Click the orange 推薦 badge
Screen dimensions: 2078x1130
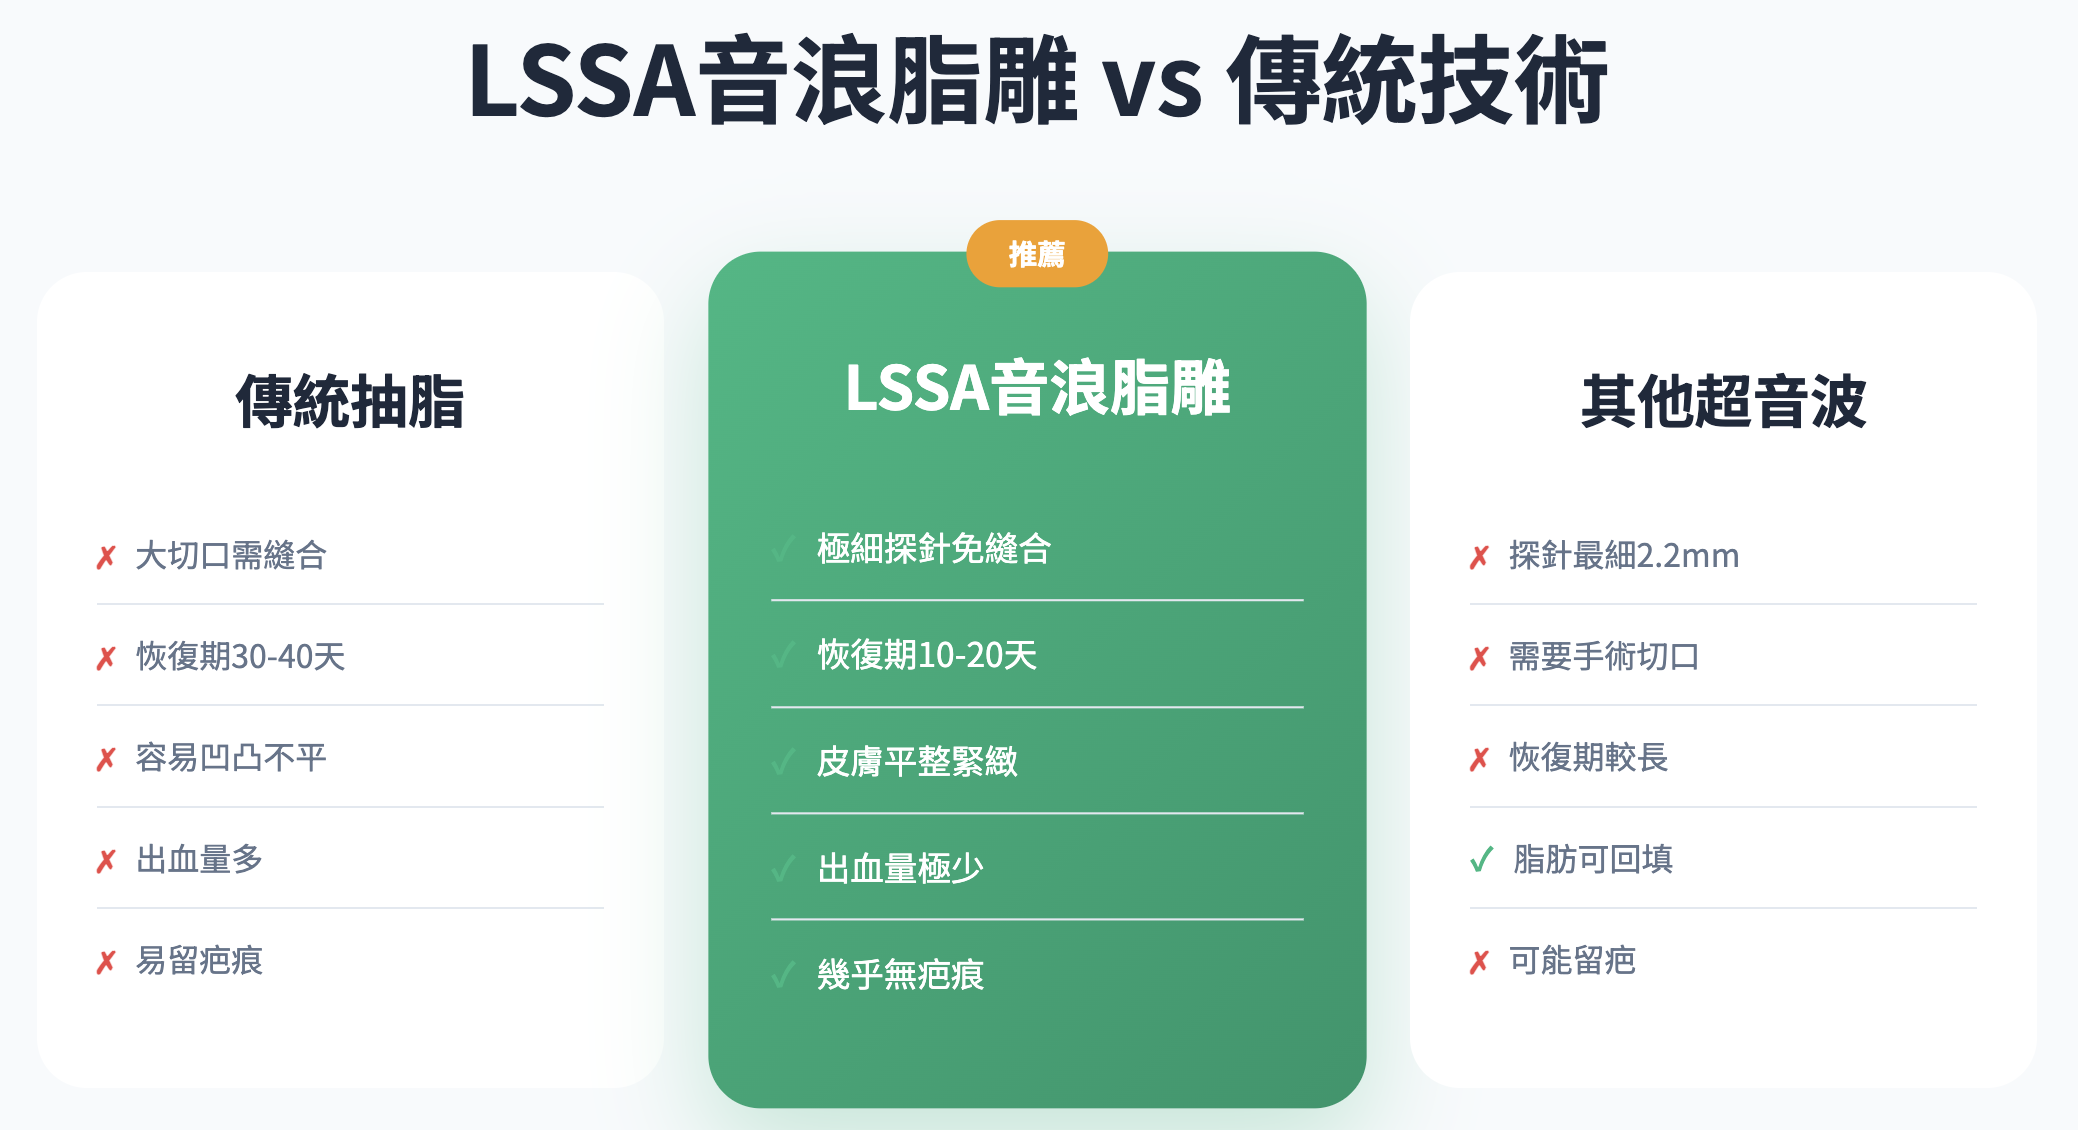1036,254
